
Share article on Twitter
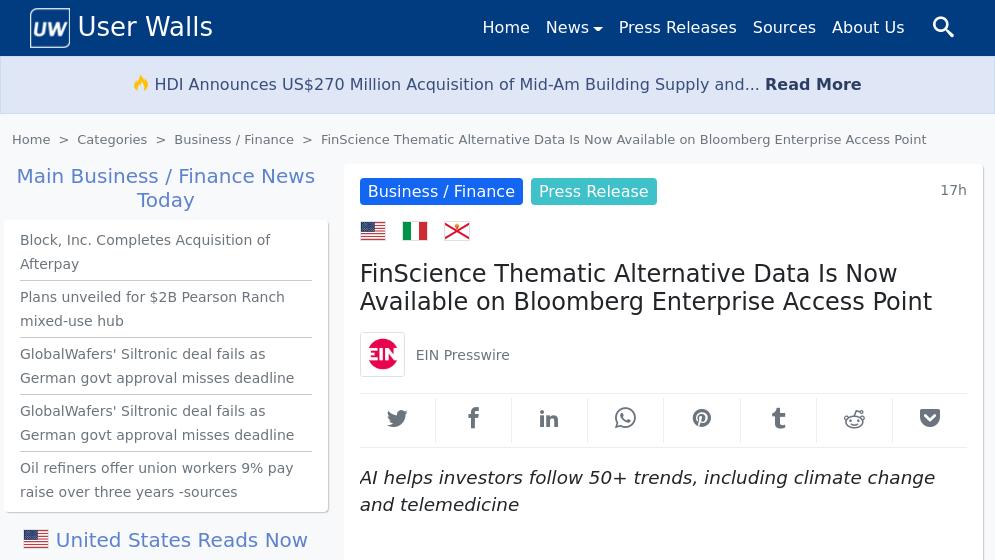397,418
